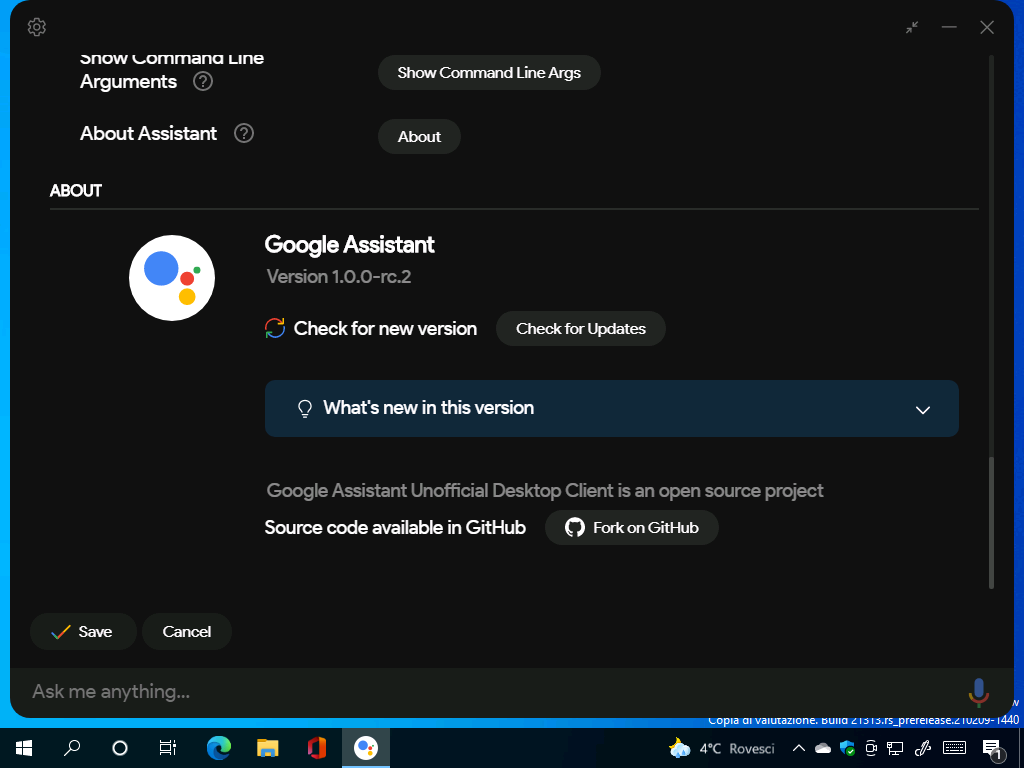Click the 'About Assistant' label

point(148,133)
